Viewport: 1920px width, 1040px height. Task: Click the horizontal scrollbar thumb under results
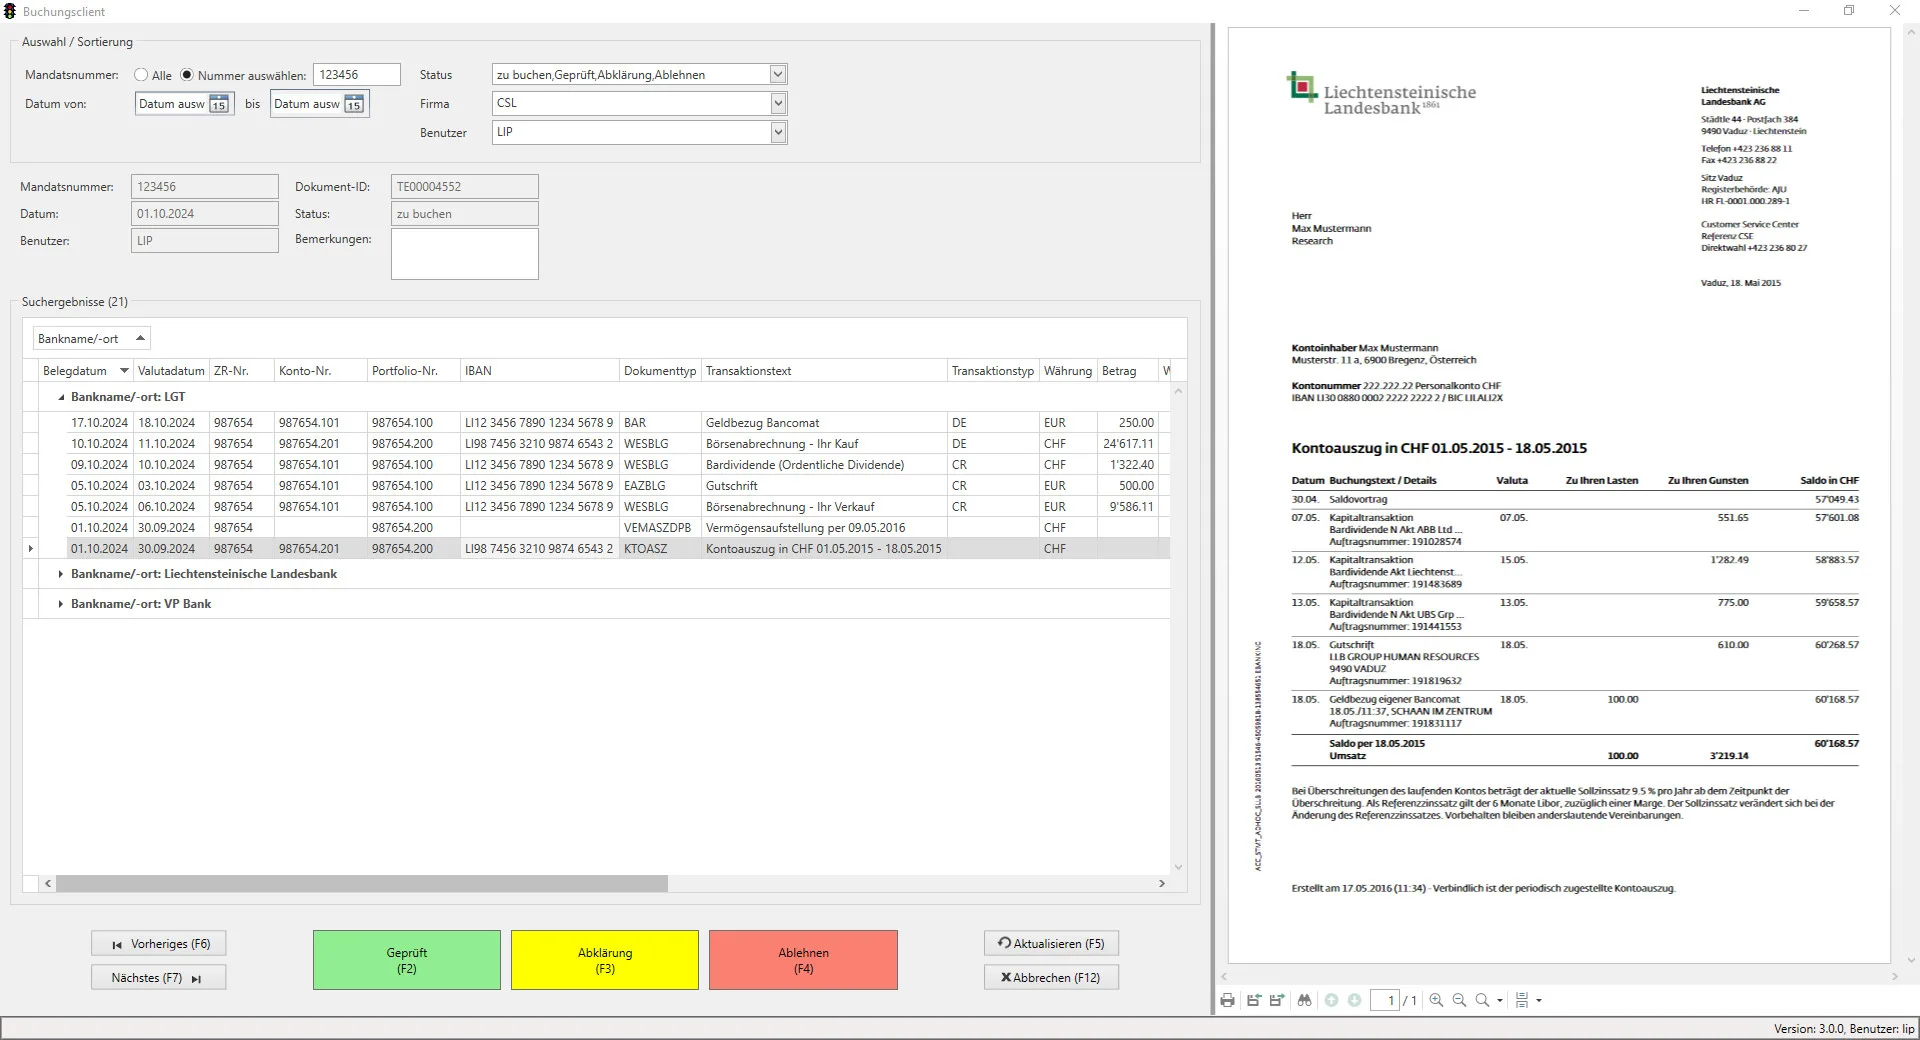coord(362,884)
